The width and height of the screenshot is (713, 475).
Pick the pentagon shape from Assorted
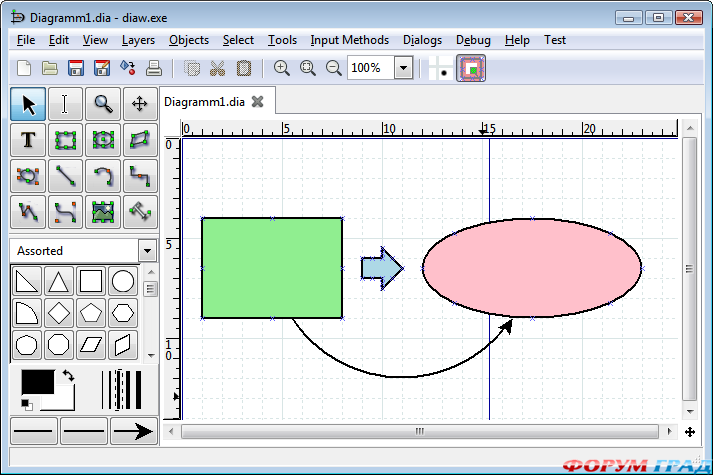(91, 313)
